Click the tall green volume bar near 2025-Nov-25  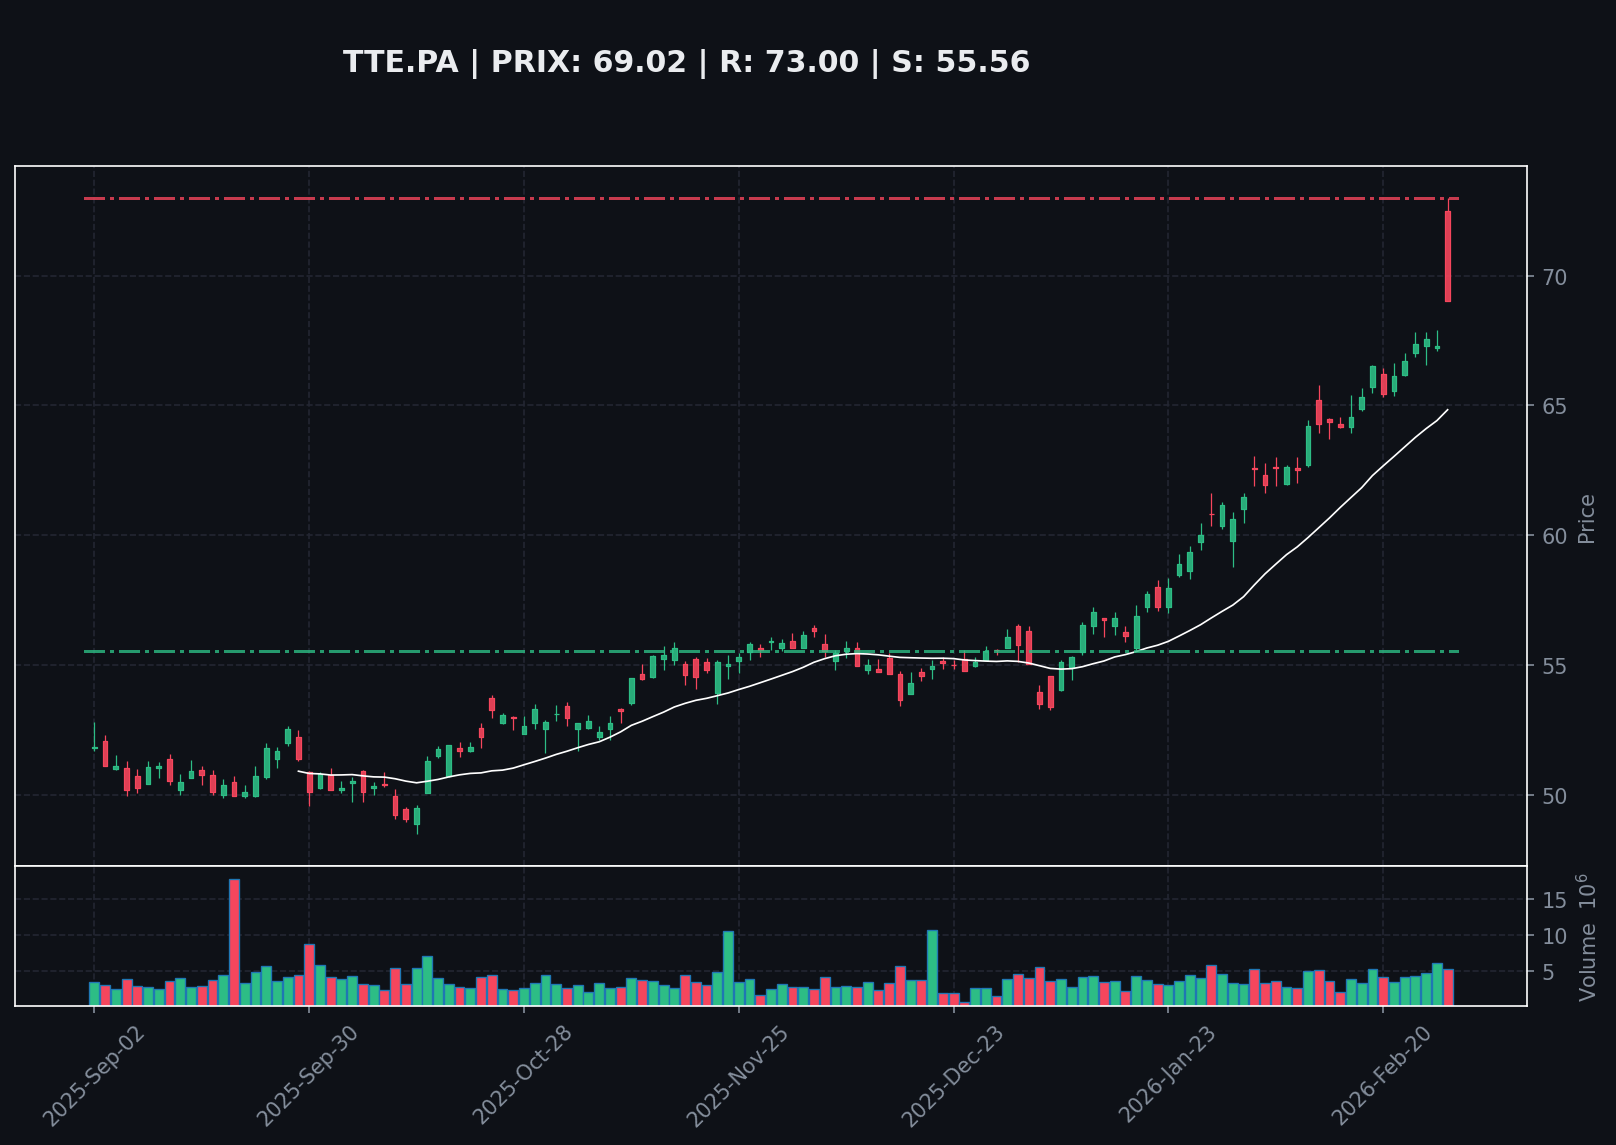click(x=728, y=967)
